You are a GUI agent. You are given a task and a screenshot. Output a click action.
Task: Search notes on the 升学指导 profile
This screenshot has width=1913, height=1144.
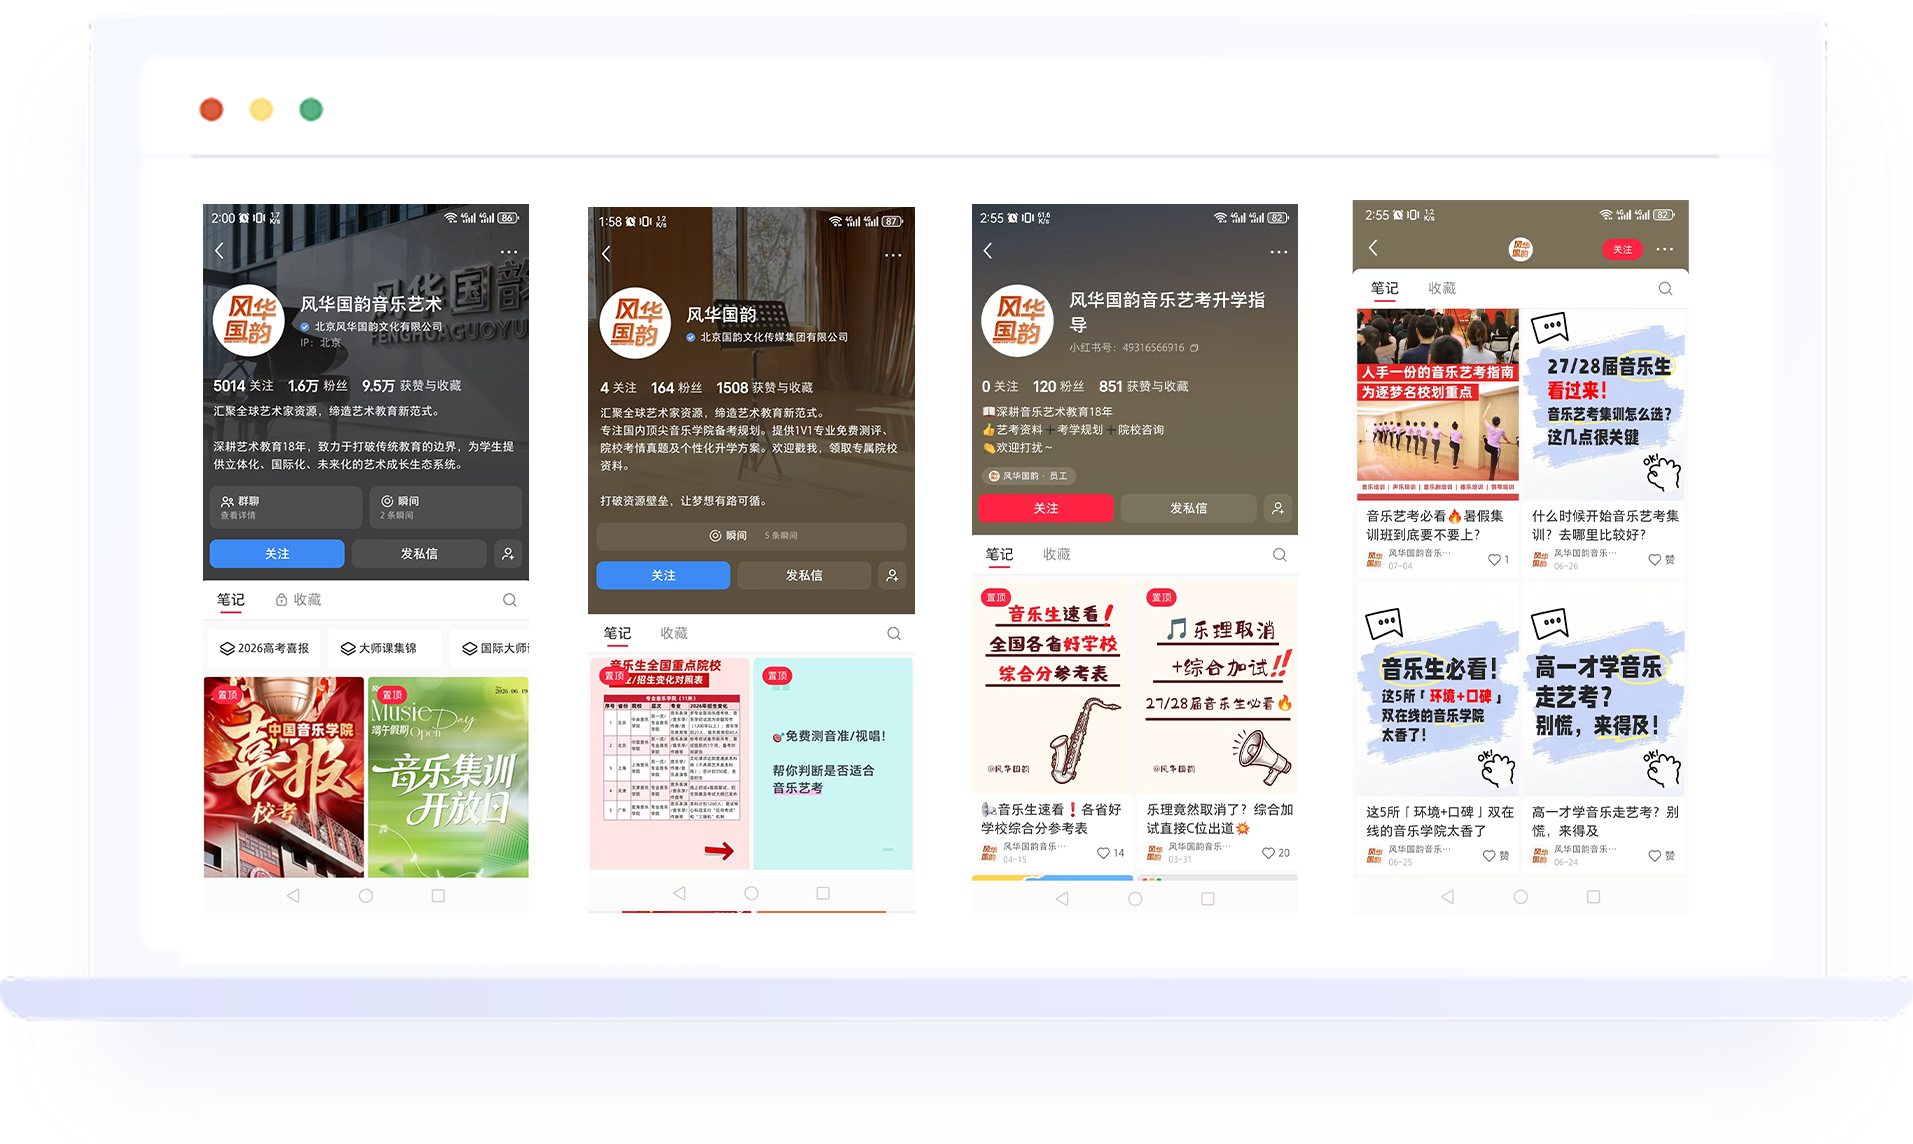click(1280, 555)
